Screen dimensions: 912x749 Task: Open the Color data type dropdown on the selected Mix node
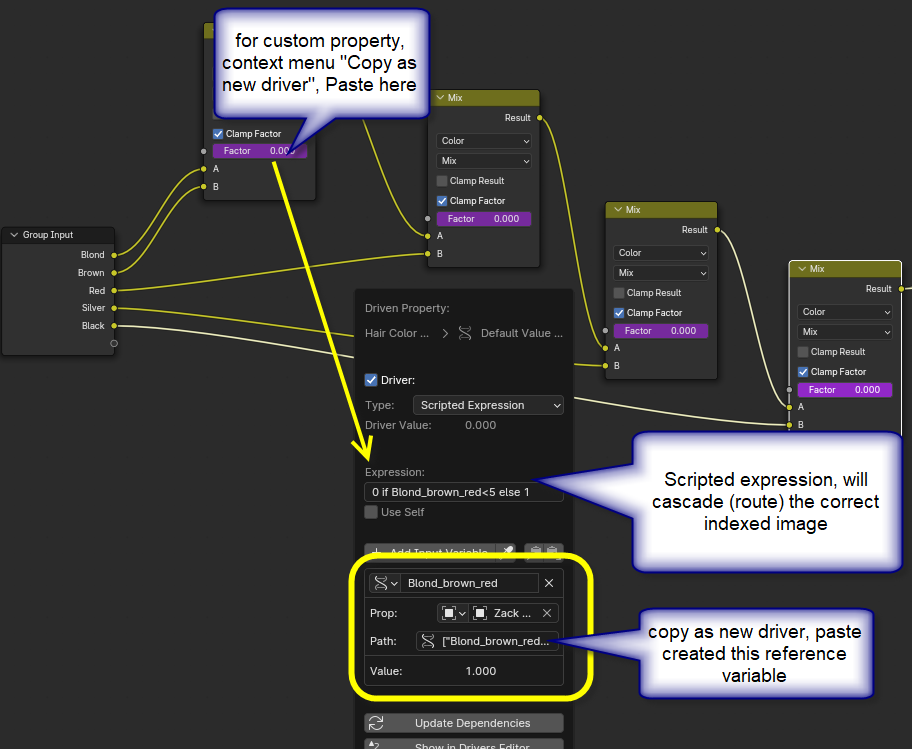click(x=845, y=312)
